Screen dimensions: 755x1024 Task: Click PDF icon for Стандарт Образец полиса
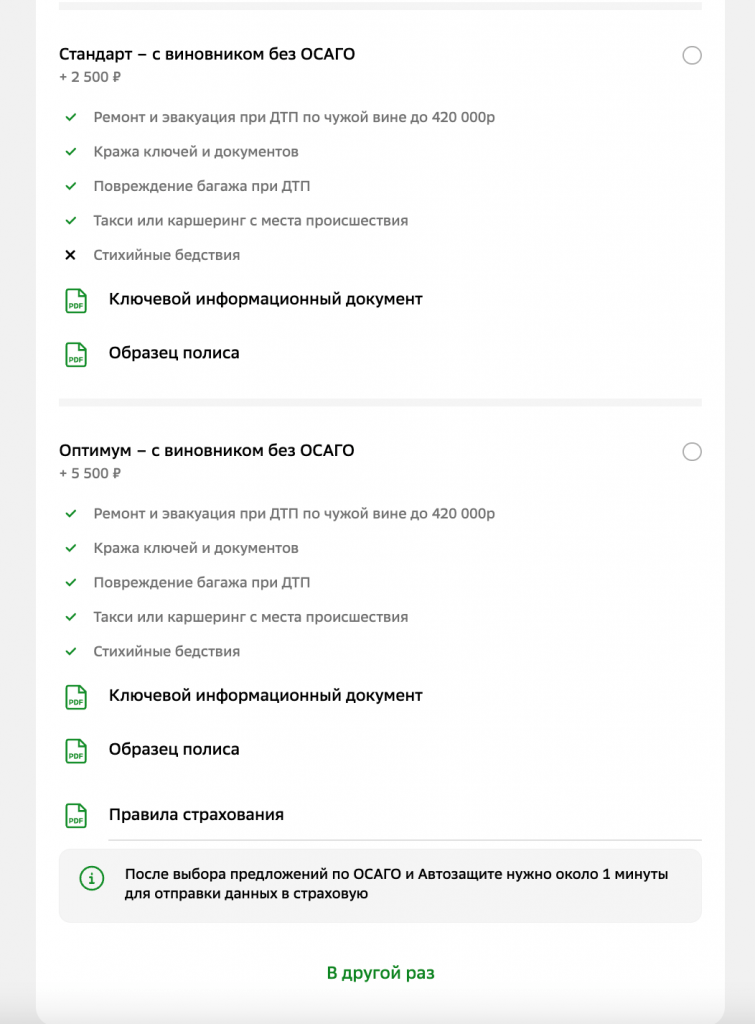pos(76,354)
